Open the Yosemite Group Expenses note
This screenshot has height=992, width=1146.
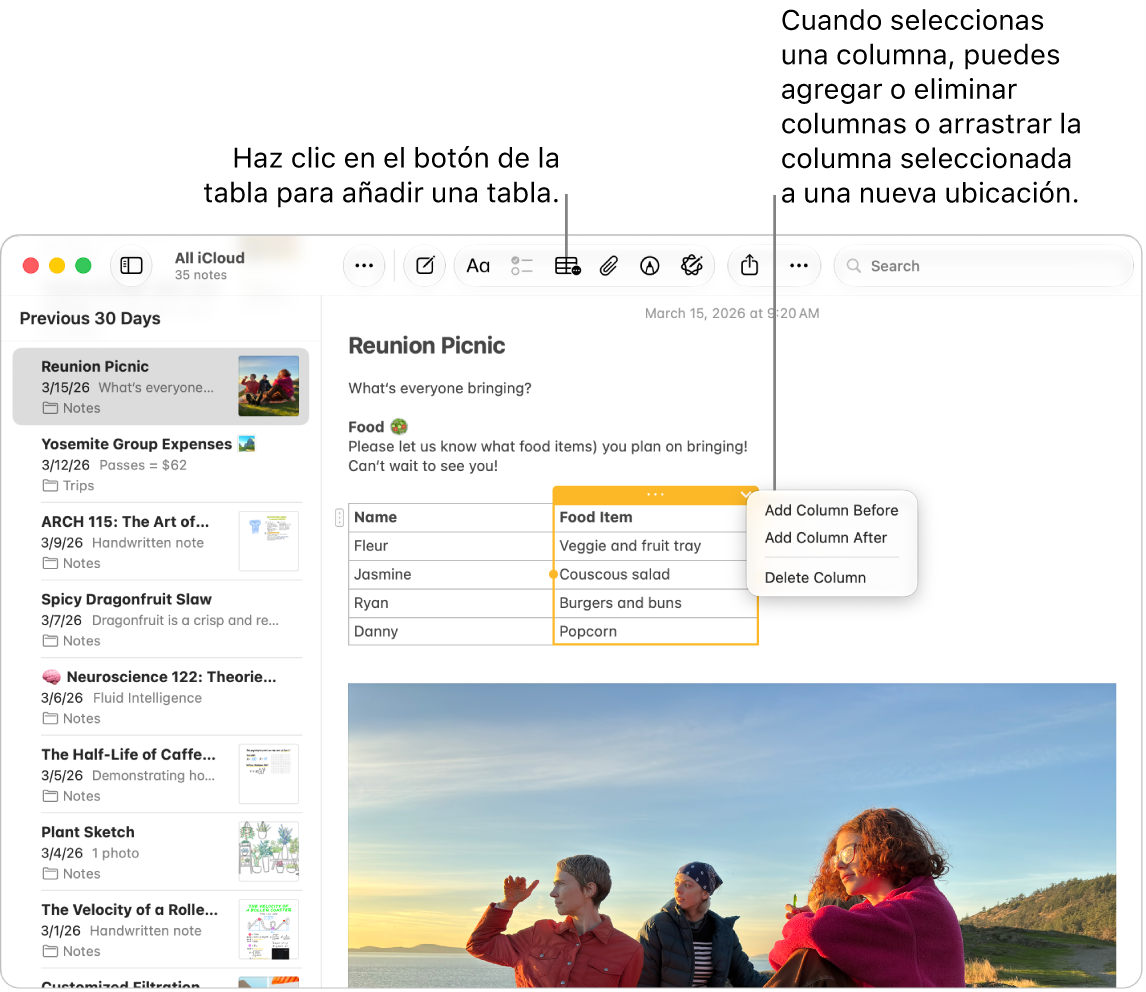[161, 464]
